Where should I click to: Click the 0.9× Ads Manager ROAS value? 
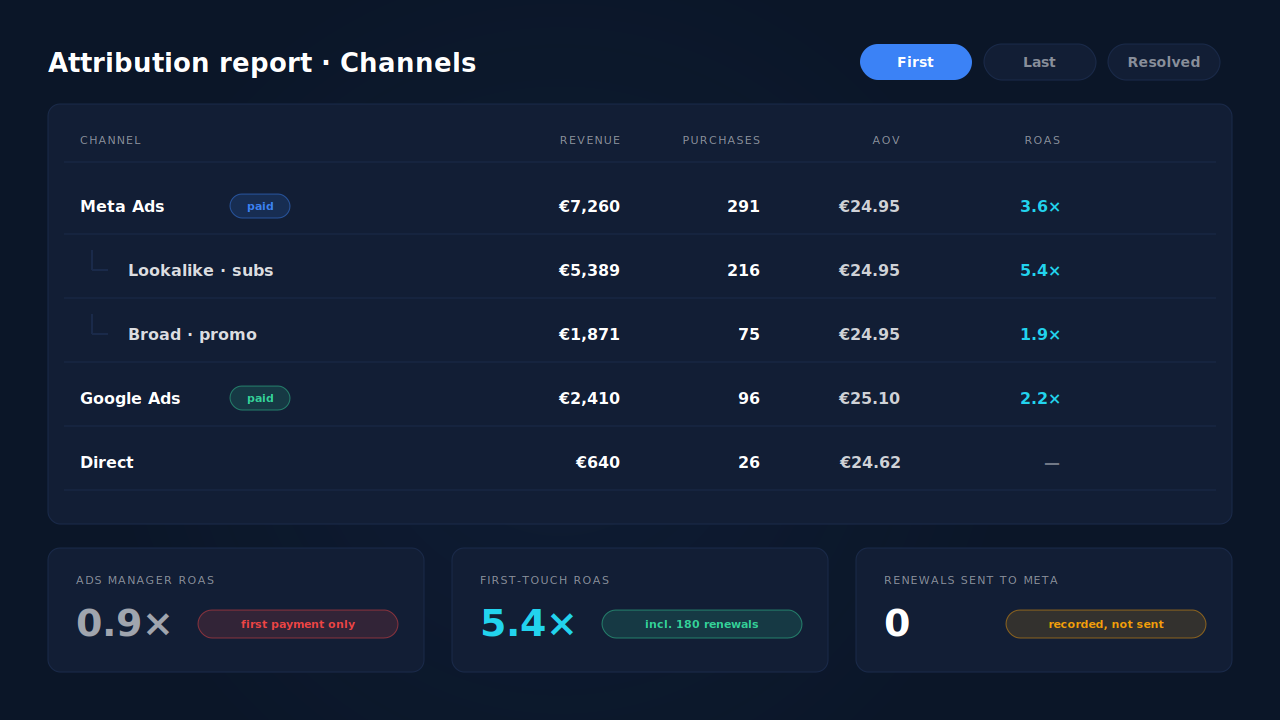[124, 623]
